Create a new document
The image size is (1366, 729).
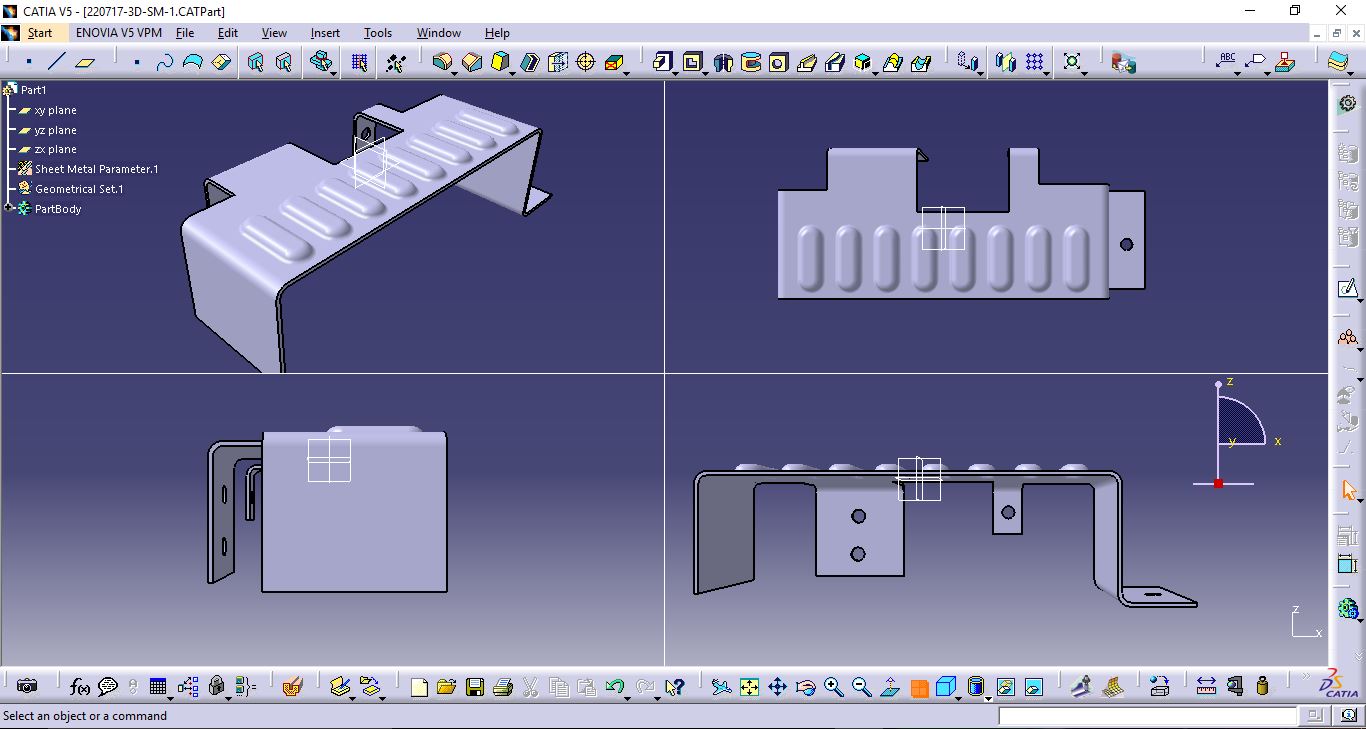click(419, 687)
